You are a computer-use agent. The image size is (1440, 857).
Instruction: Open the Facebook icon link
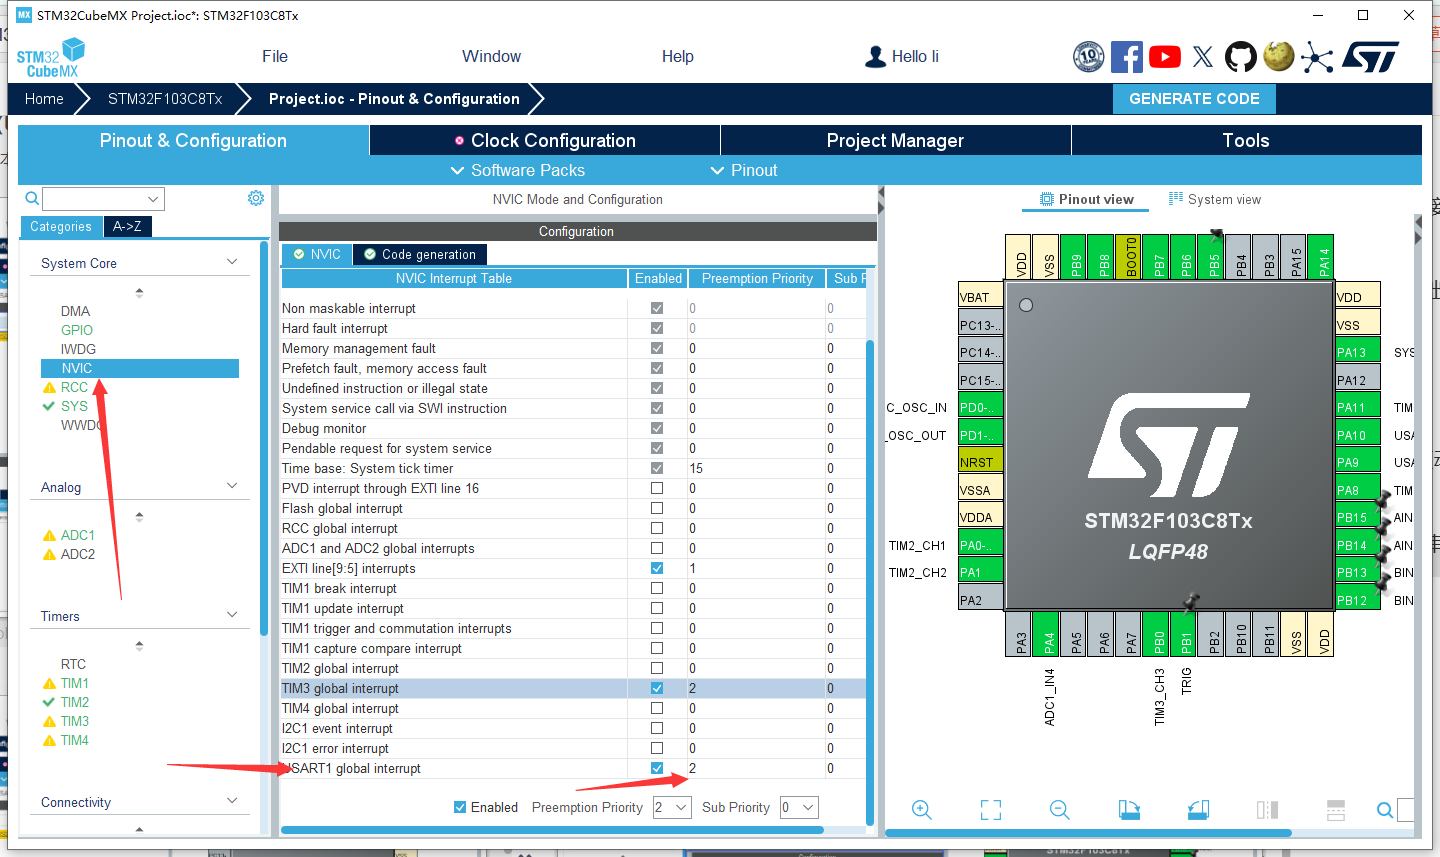[x=1126, y=57]
